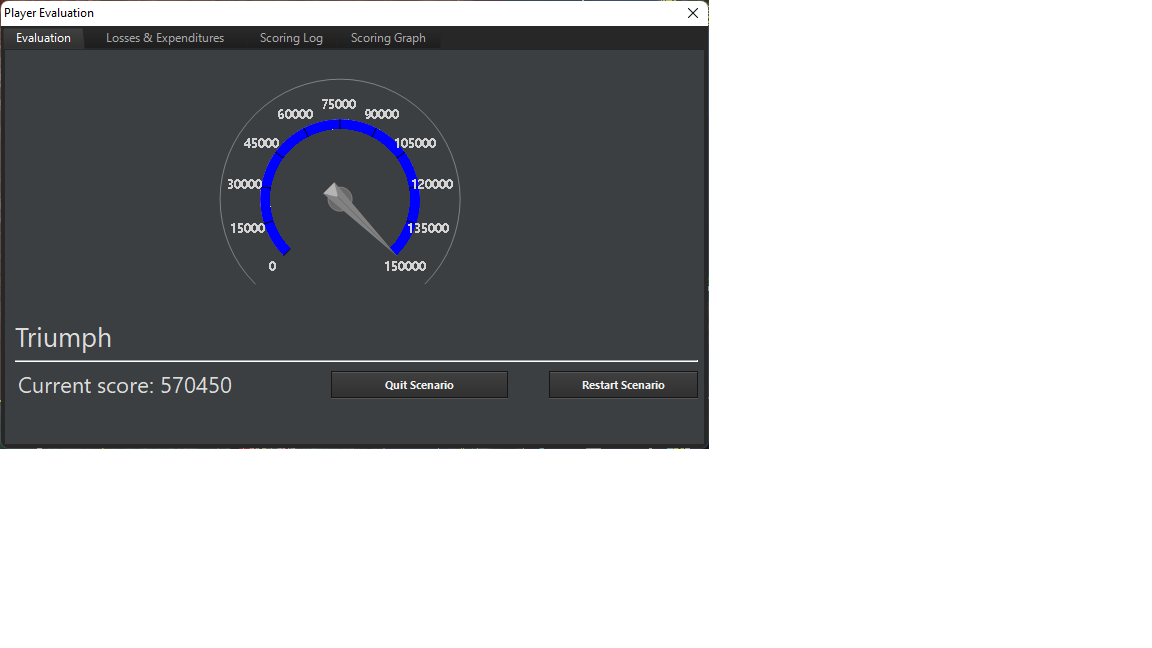
Task: Click the 150000 label on the gauge
Action: [x=403, y=266]
